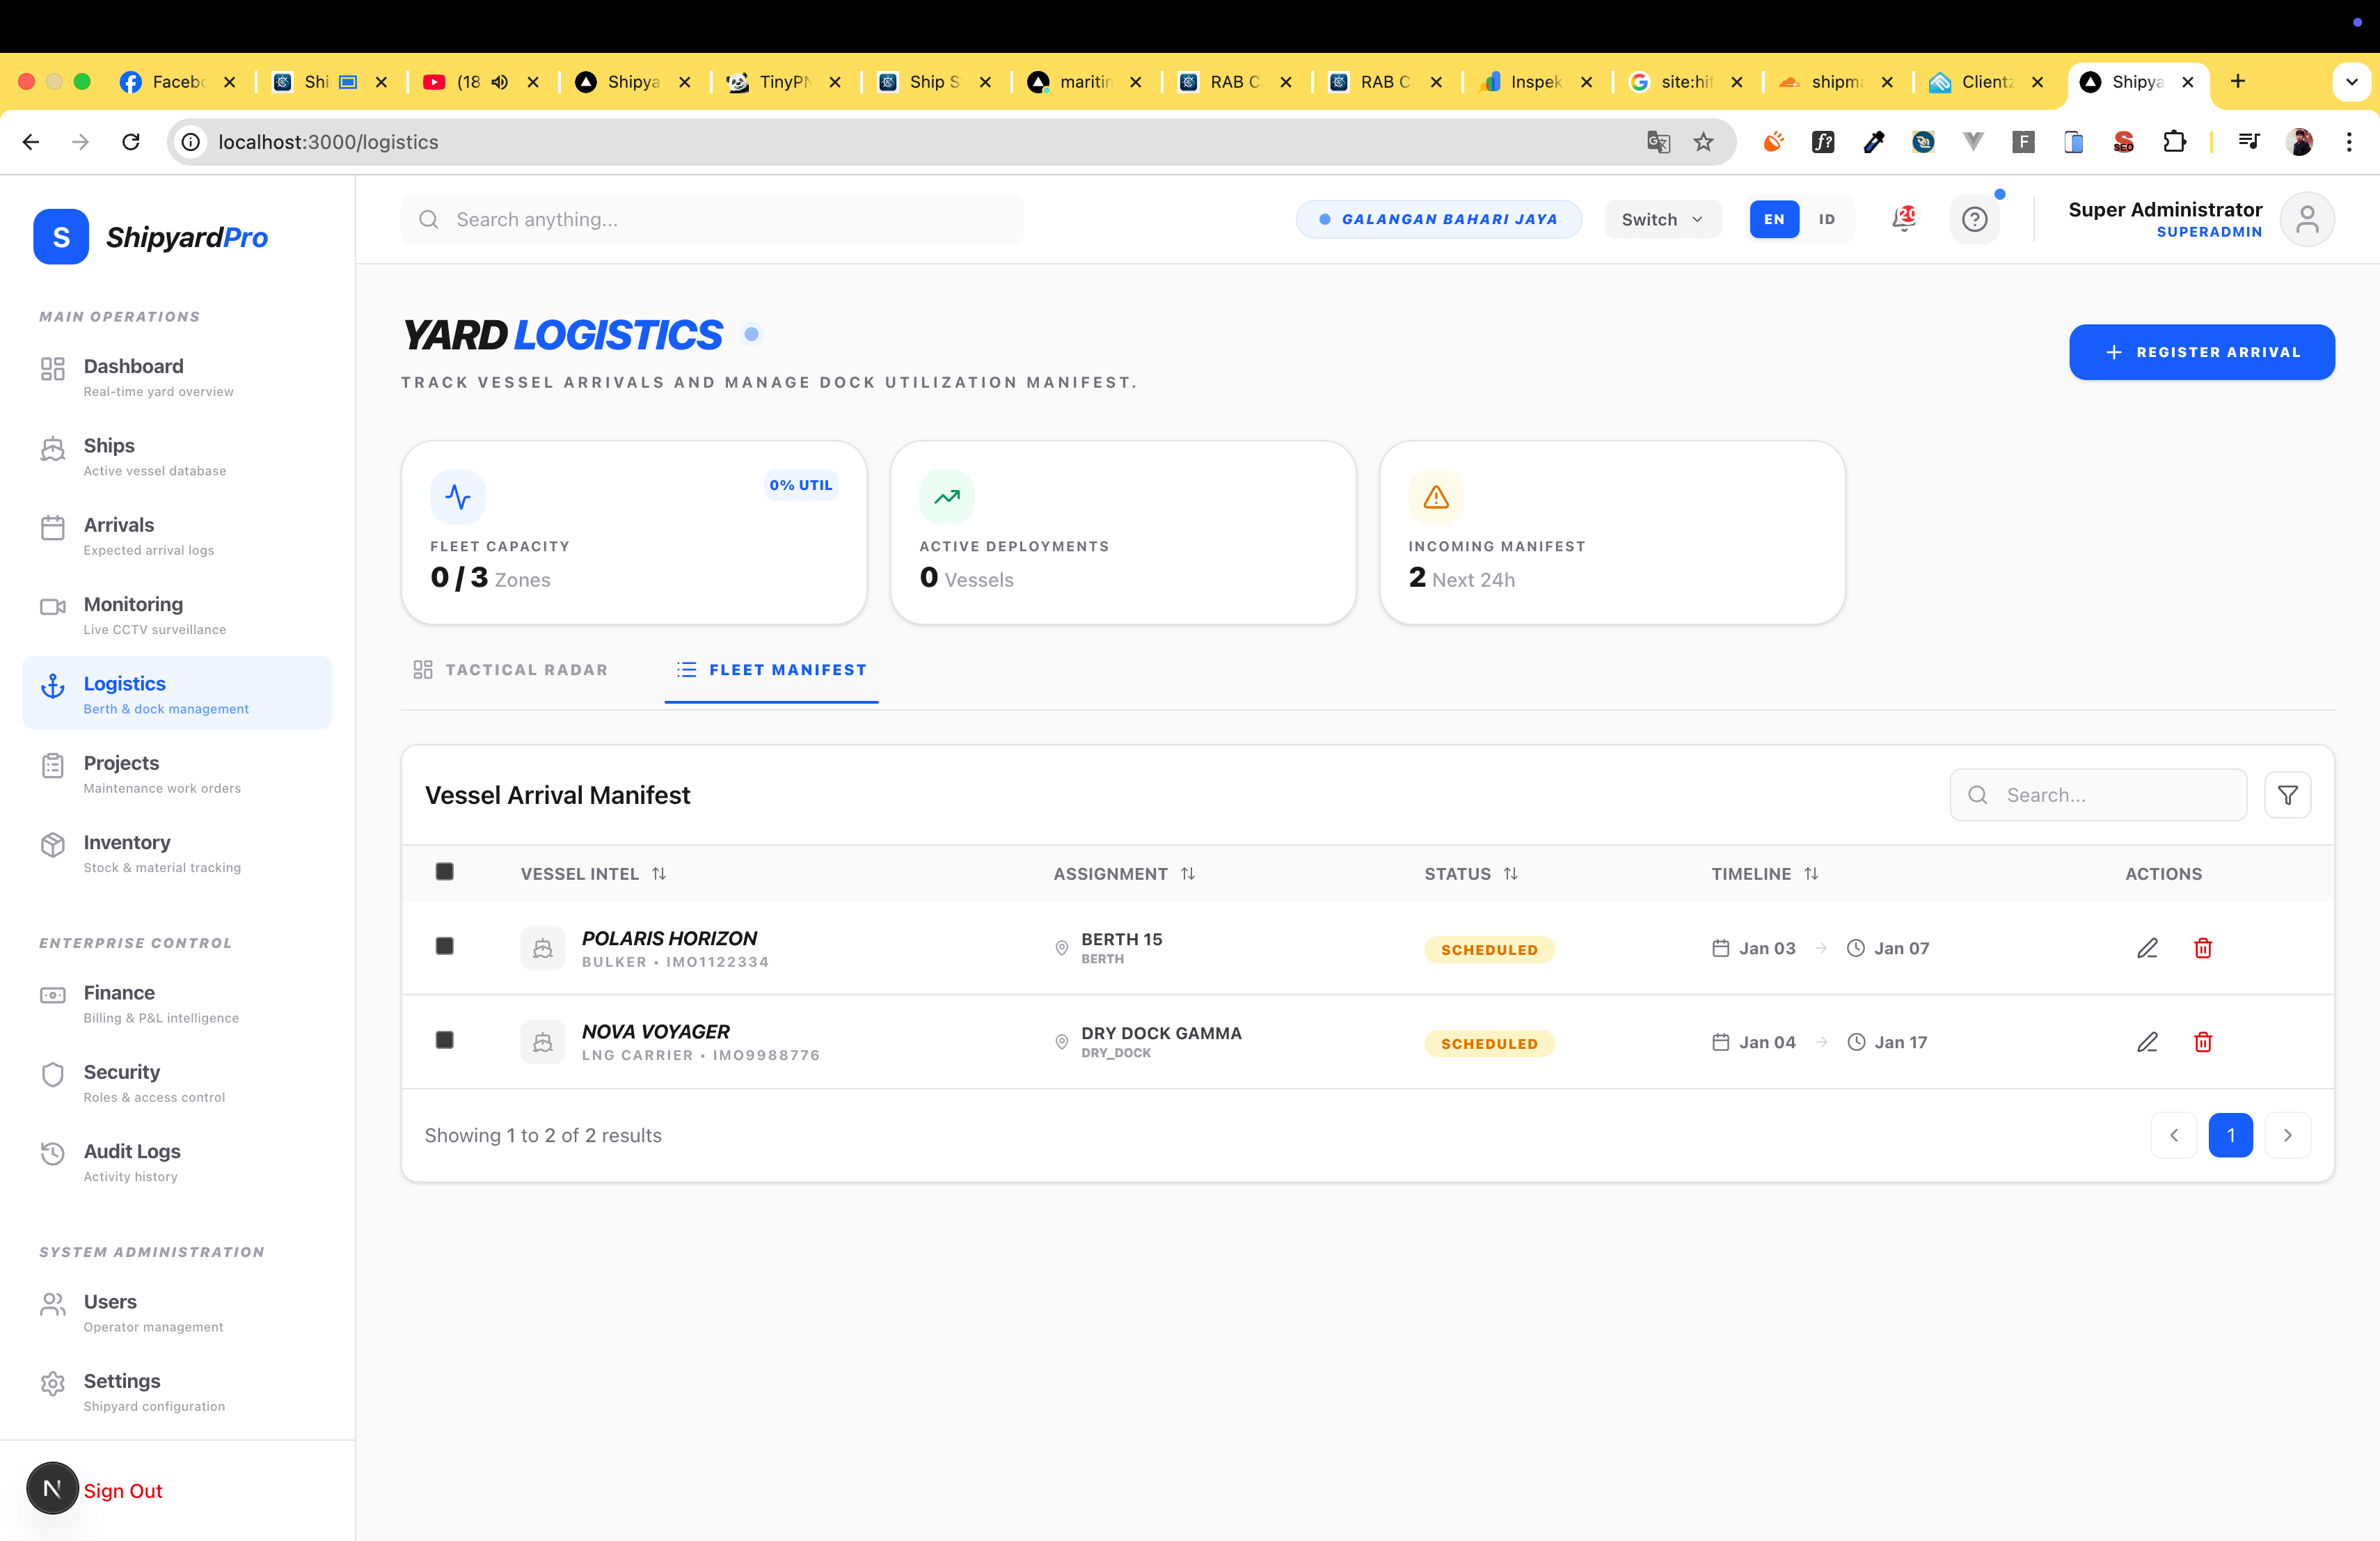Open the user avatar profile icon
Screen dimensions: 2380x1541
[2307, 219]
